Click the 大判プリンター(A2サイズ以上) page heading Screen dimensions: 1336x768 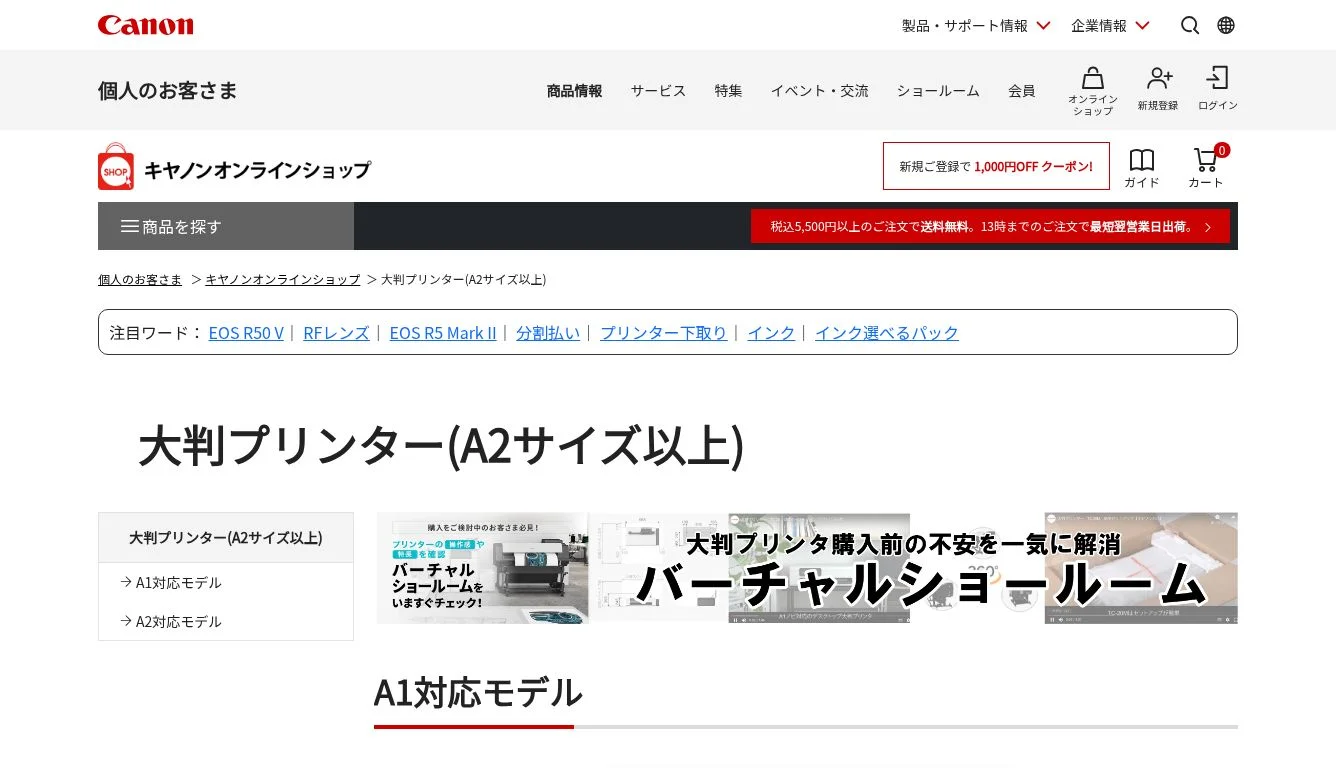coord(441,446)
